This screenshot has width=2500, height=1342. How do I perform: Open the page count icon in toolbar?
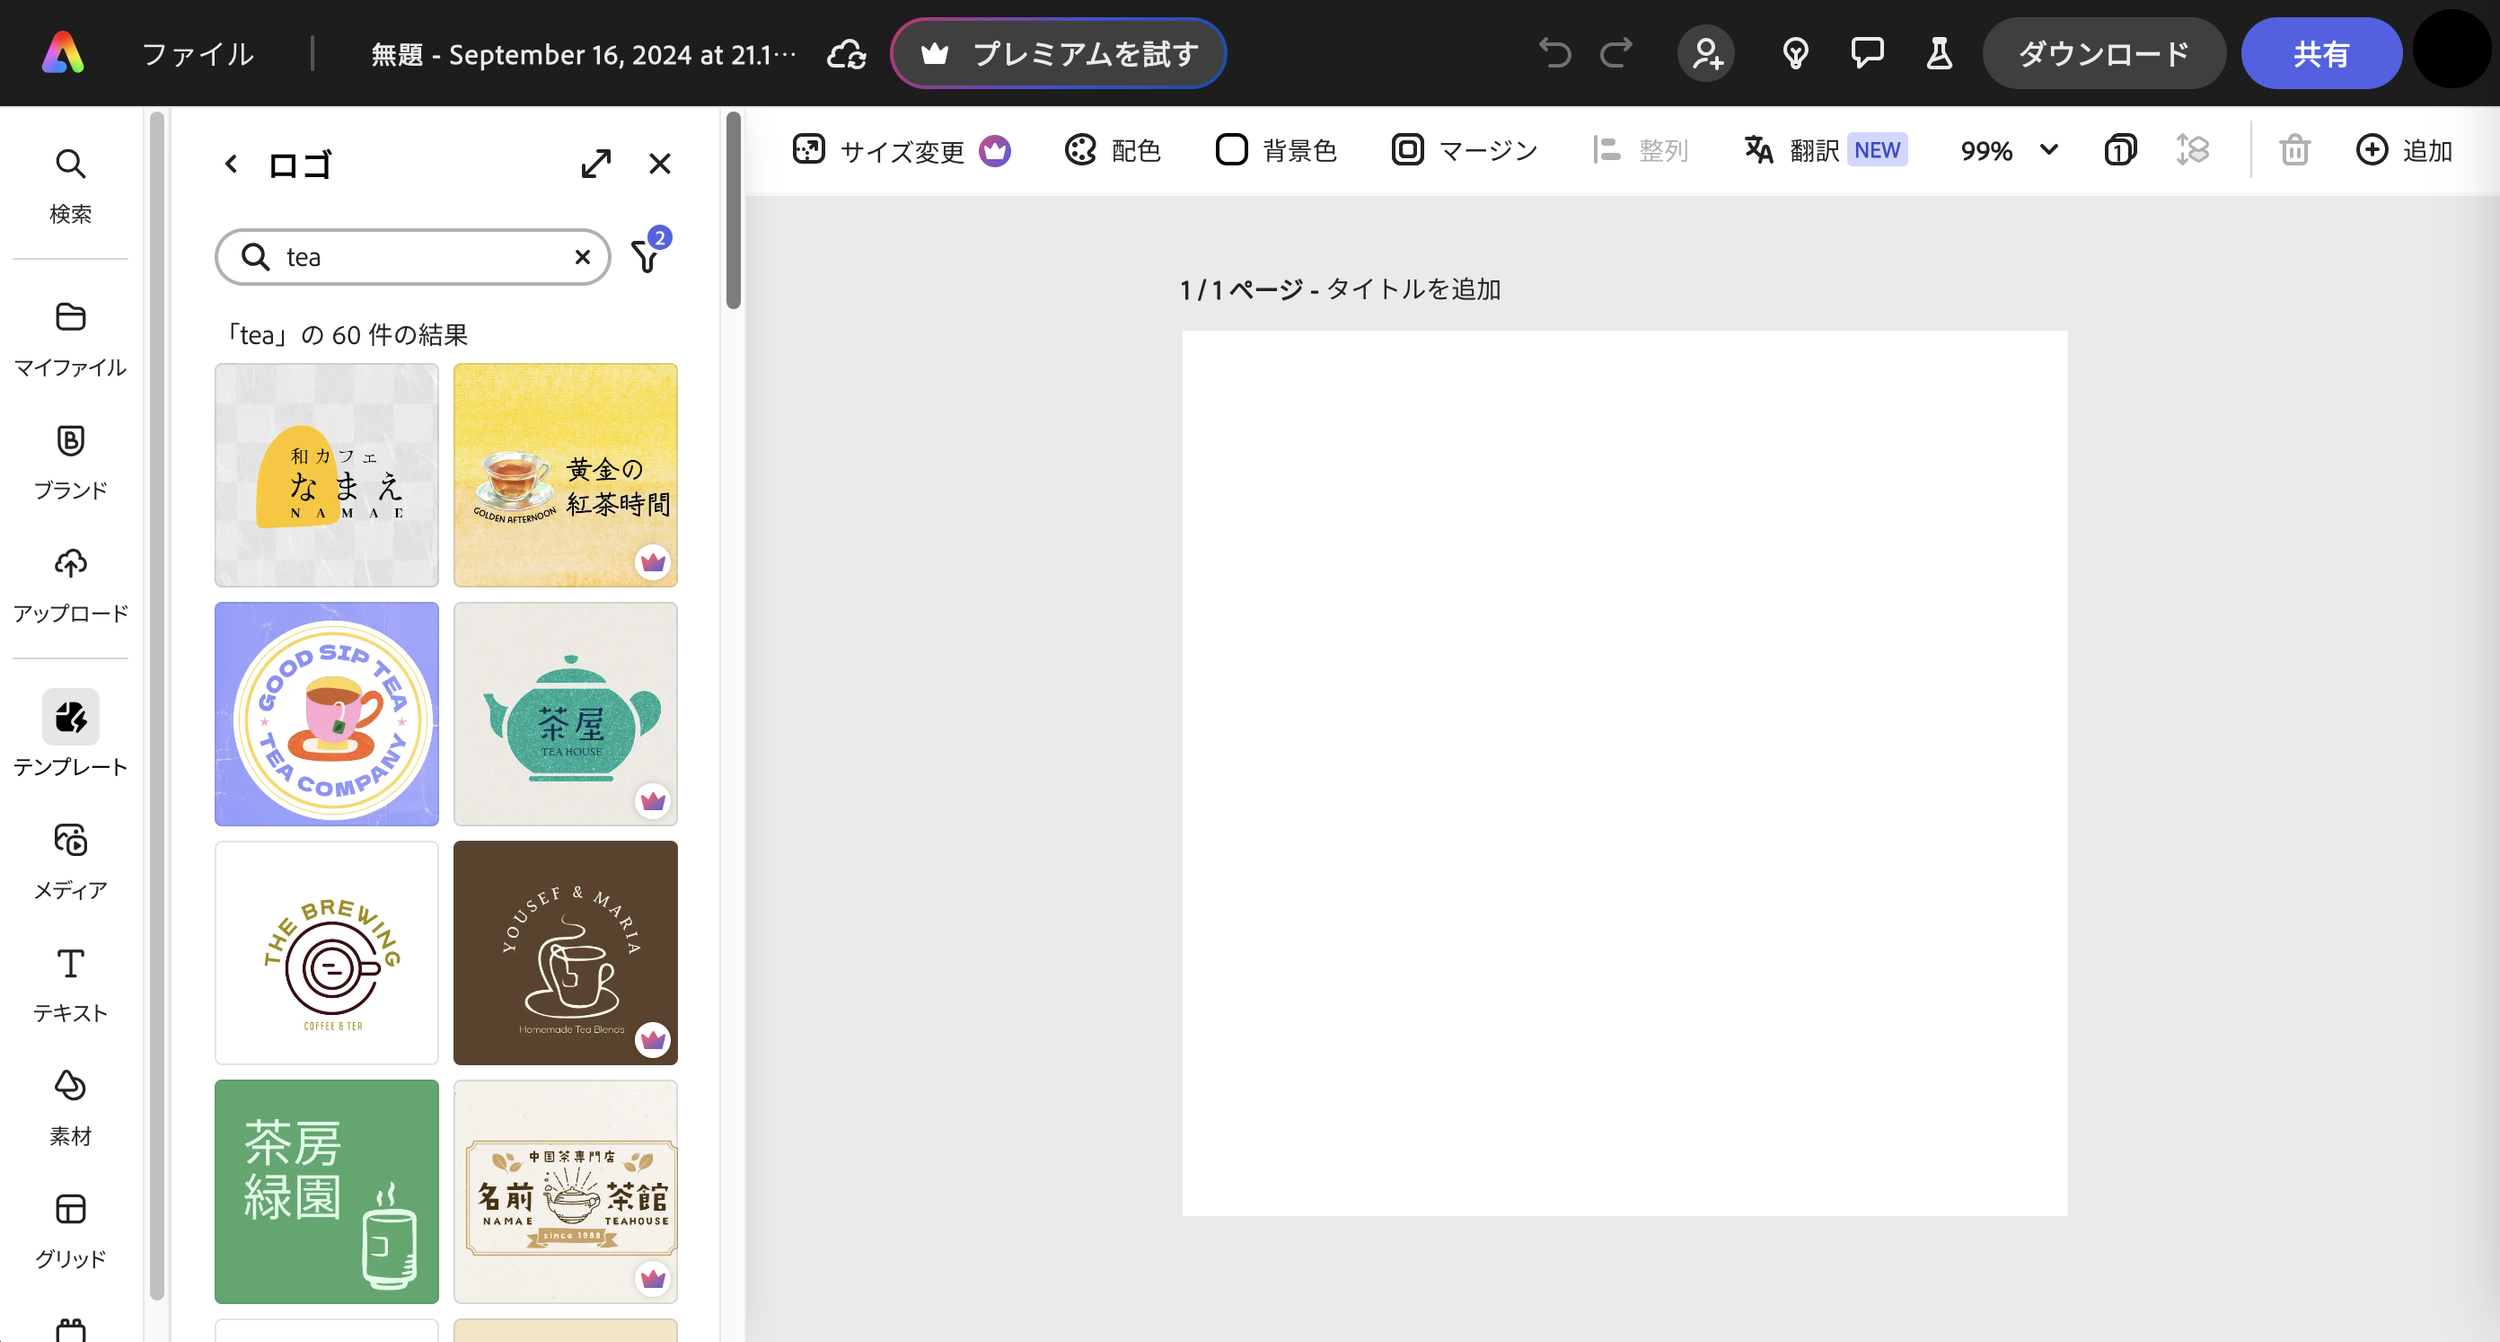(2120, 150)
